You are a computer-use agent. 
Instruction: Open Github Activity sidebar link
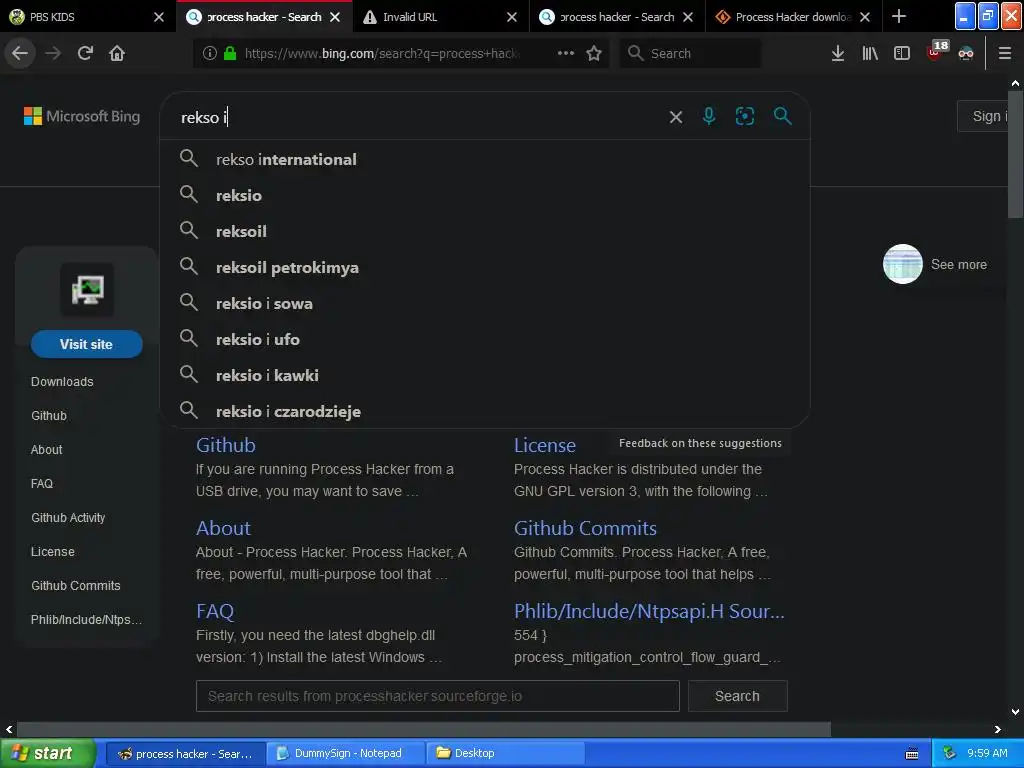[x=68, y=517]
